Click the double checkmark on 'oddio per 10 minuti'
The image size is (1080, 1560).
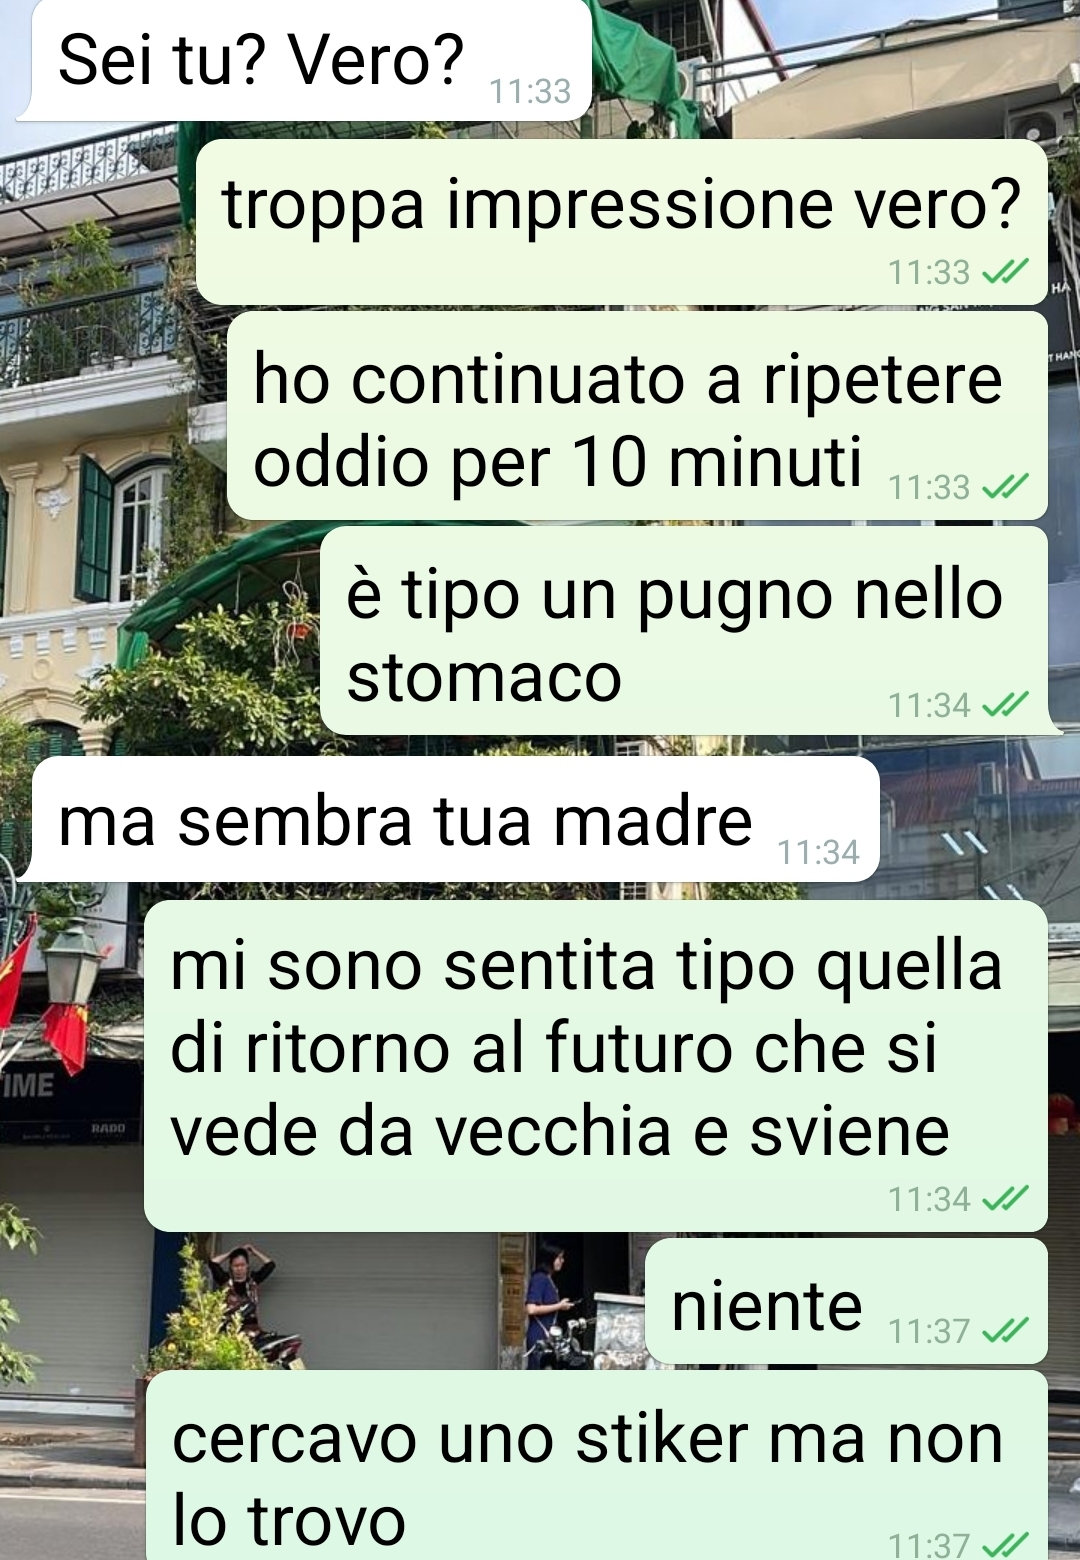1005,487
